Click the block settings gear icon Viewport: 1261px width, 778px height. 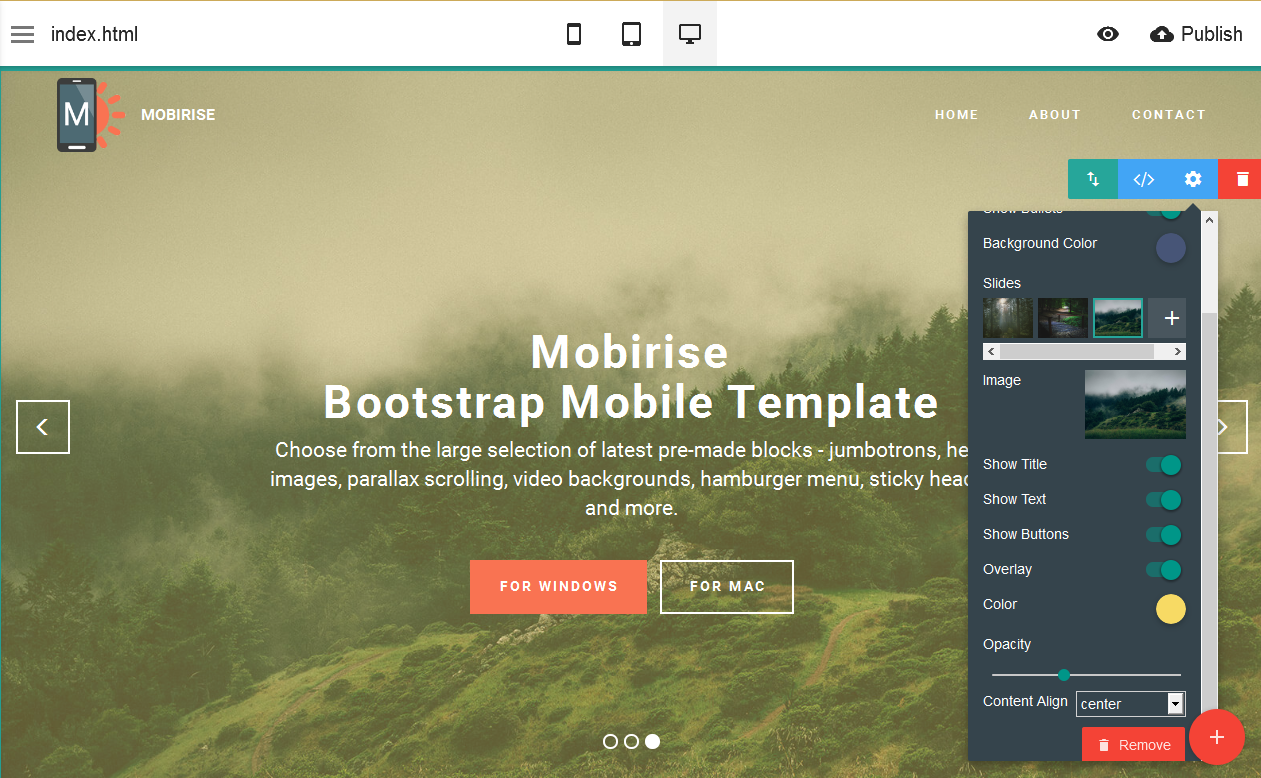click(x=1193, y=179)
